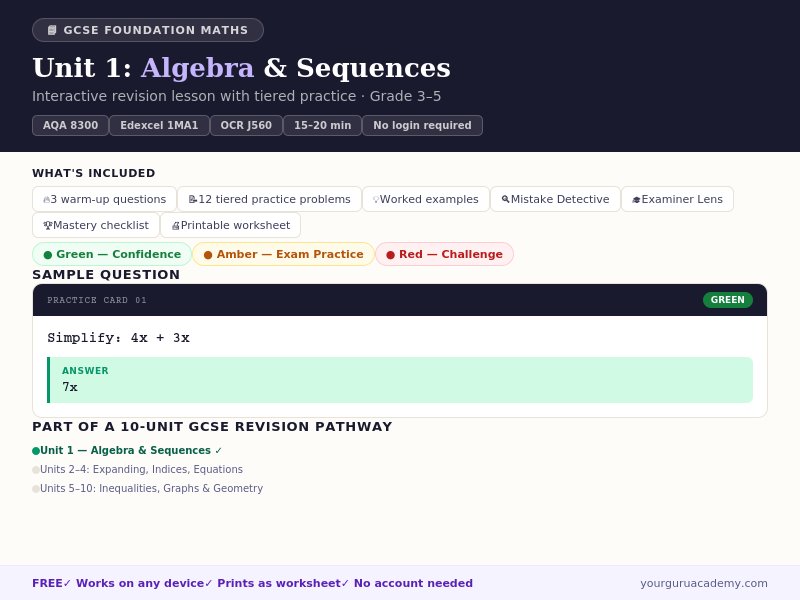The image size is (800, 600).
Task: Click the Worked examples lightbulb icon
Action: tap(376, 199)
